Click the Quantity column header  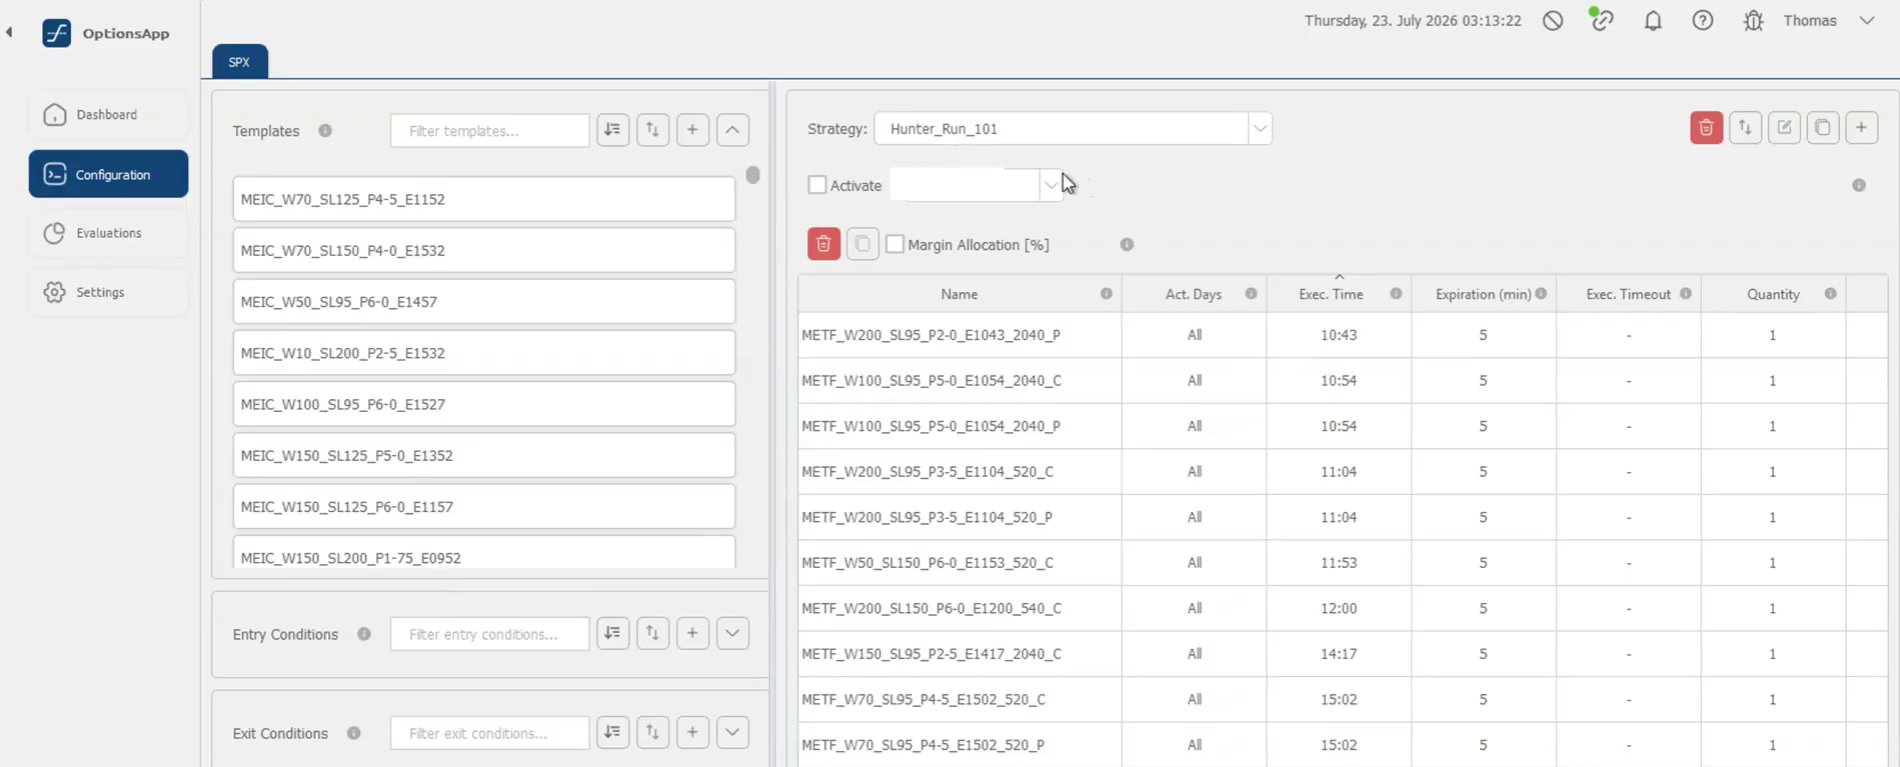(x=1773, y=294)
